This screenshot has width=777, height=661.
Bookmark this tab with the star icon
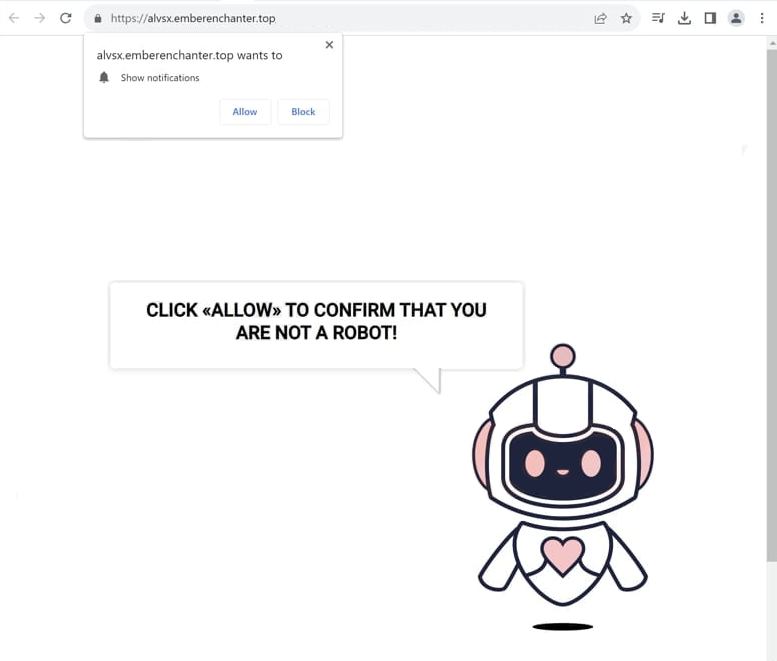626,18
